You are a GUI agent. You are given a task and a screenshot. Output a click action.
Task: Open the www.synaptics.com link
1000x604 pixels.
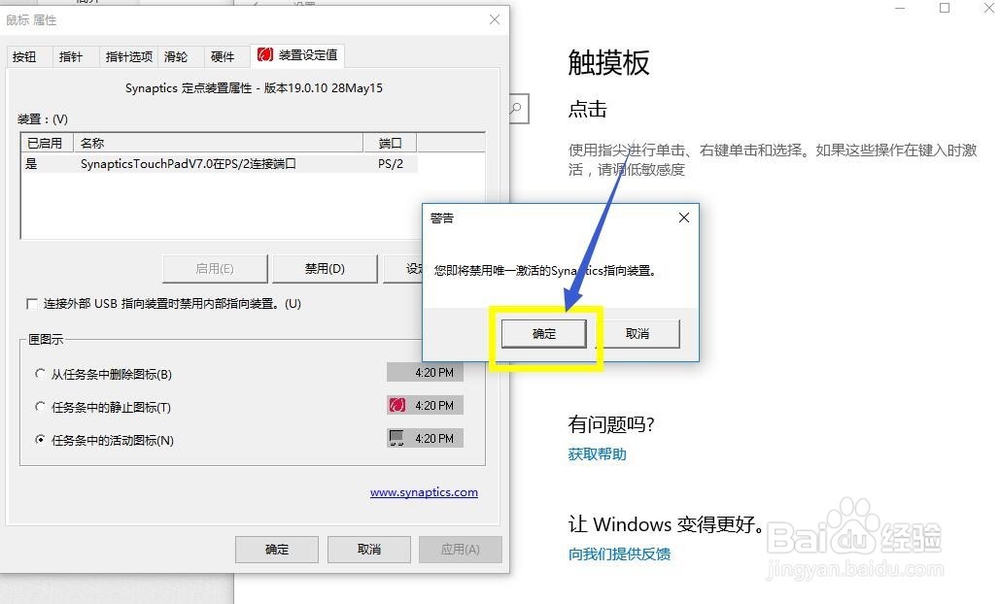click(x=423, y=492)
